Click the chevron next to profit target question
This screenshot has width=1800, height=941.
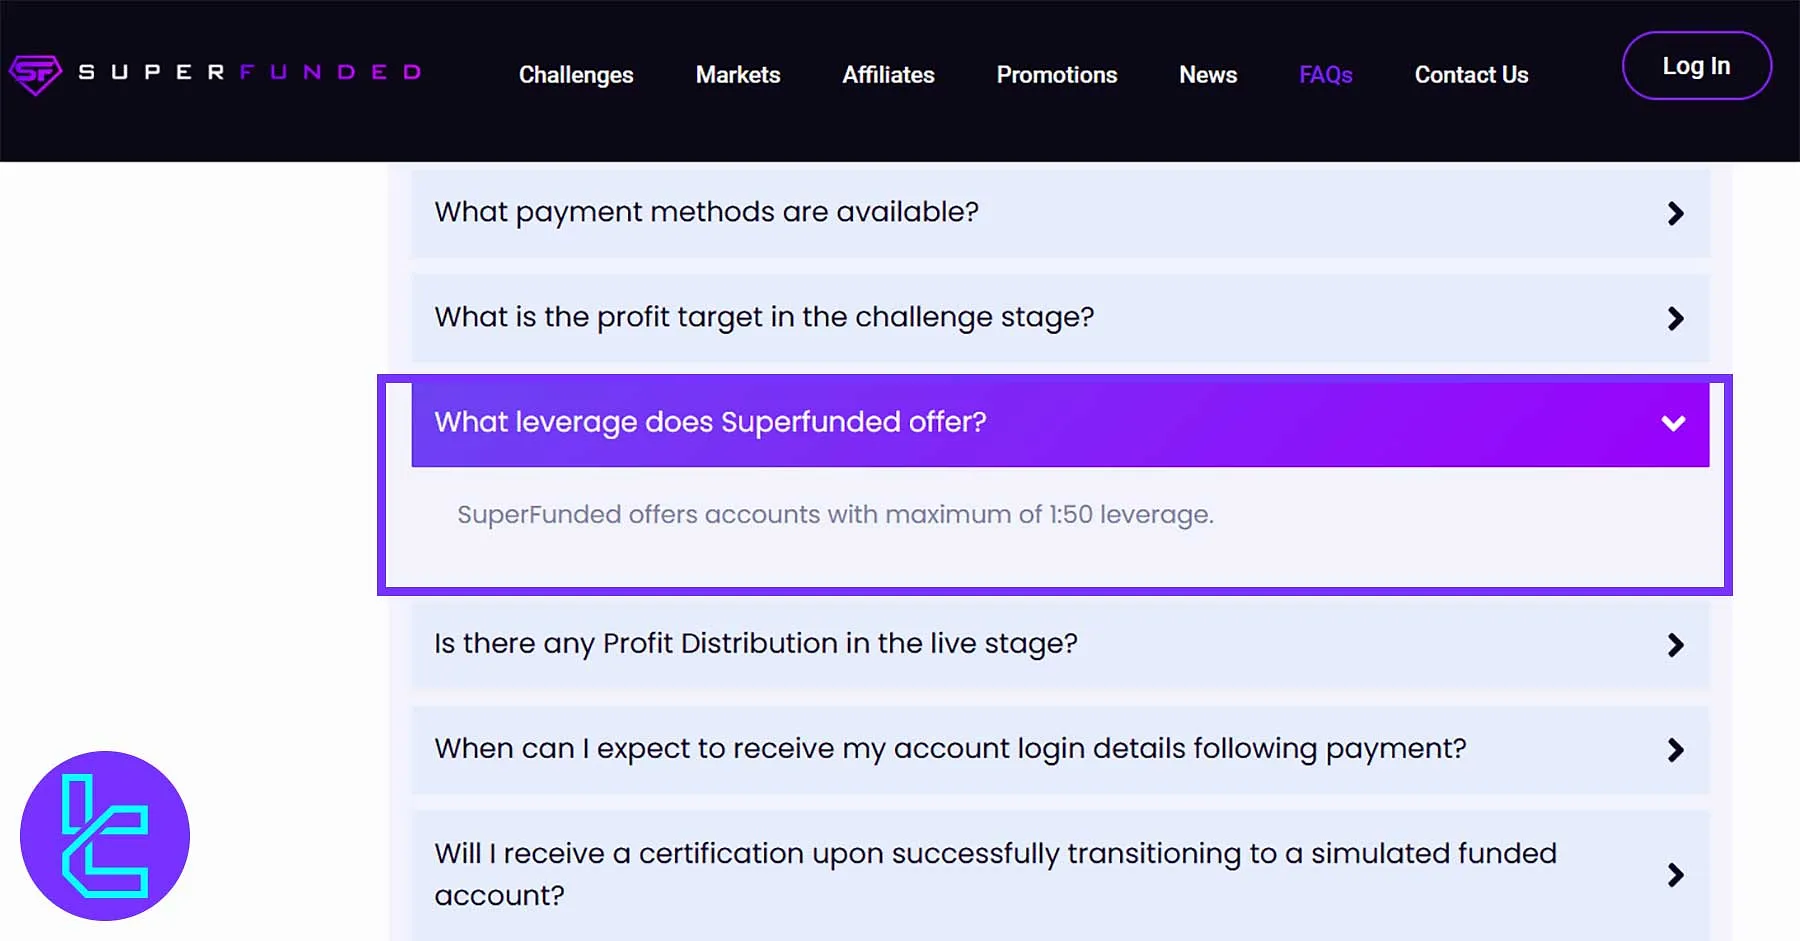[x=1676, y=318]
